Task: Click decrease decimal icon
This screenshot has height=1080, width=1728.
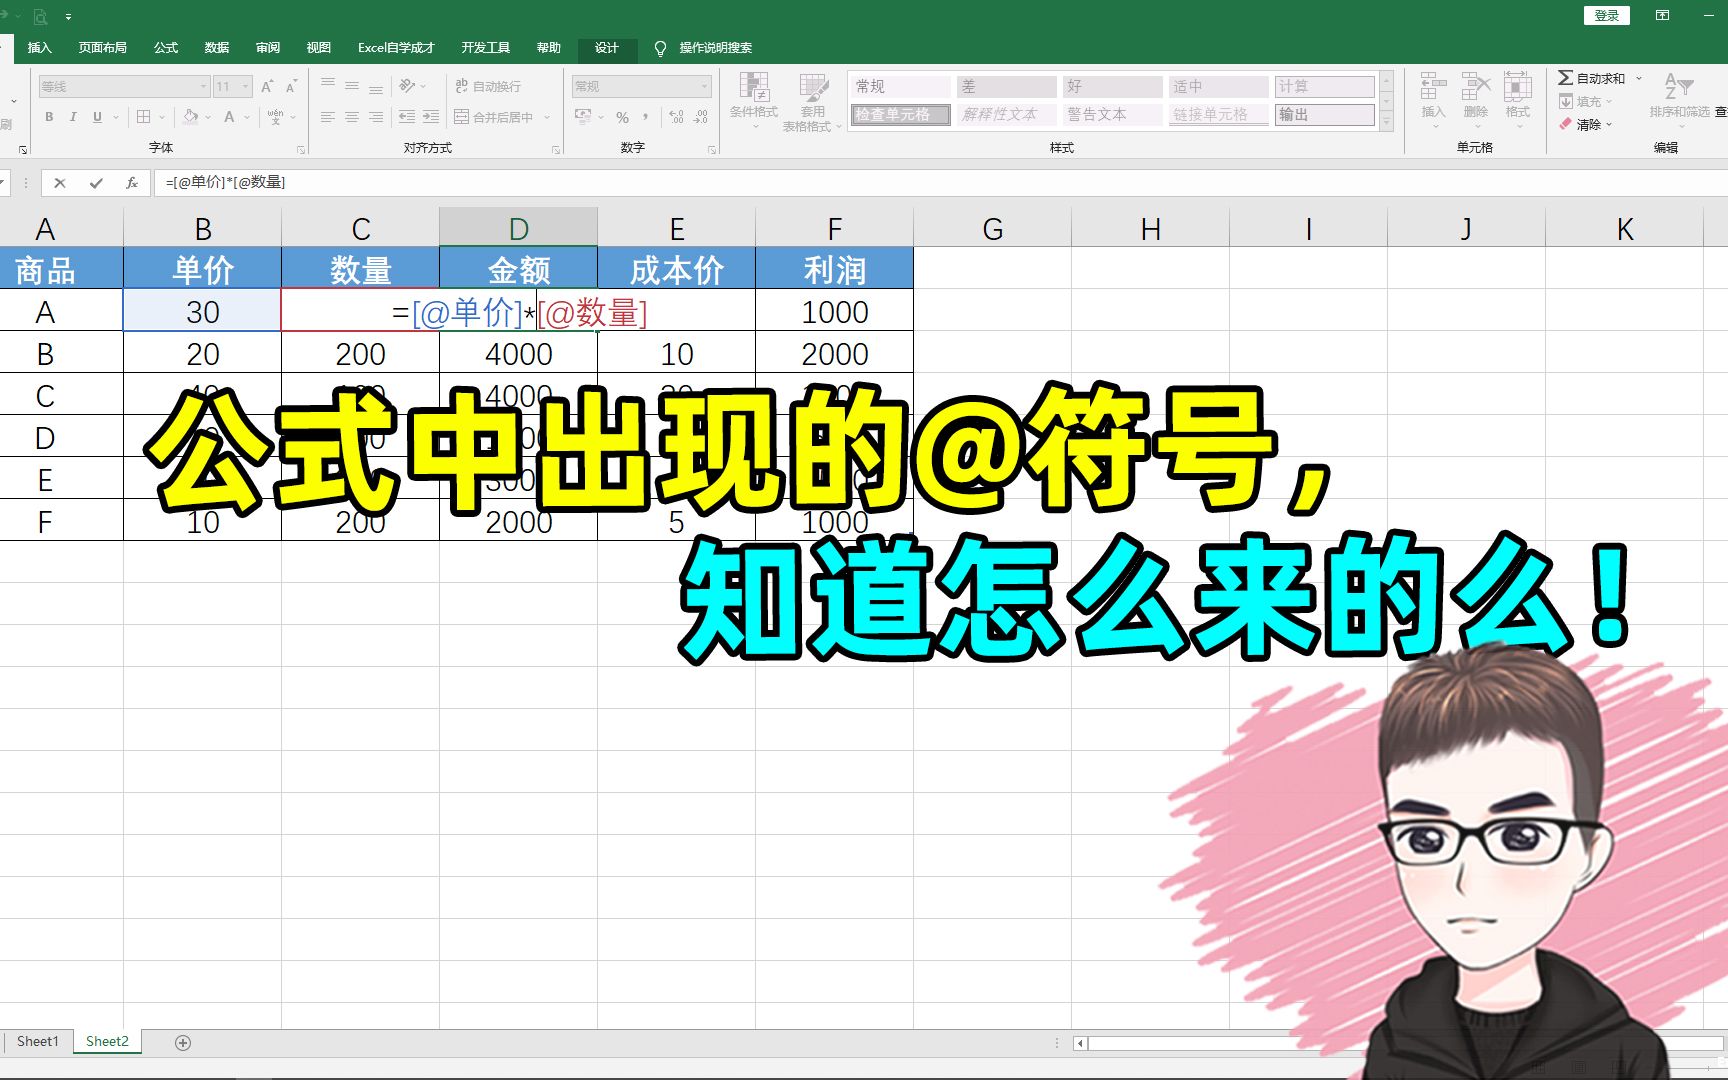Action: click(x=701, y=117)
